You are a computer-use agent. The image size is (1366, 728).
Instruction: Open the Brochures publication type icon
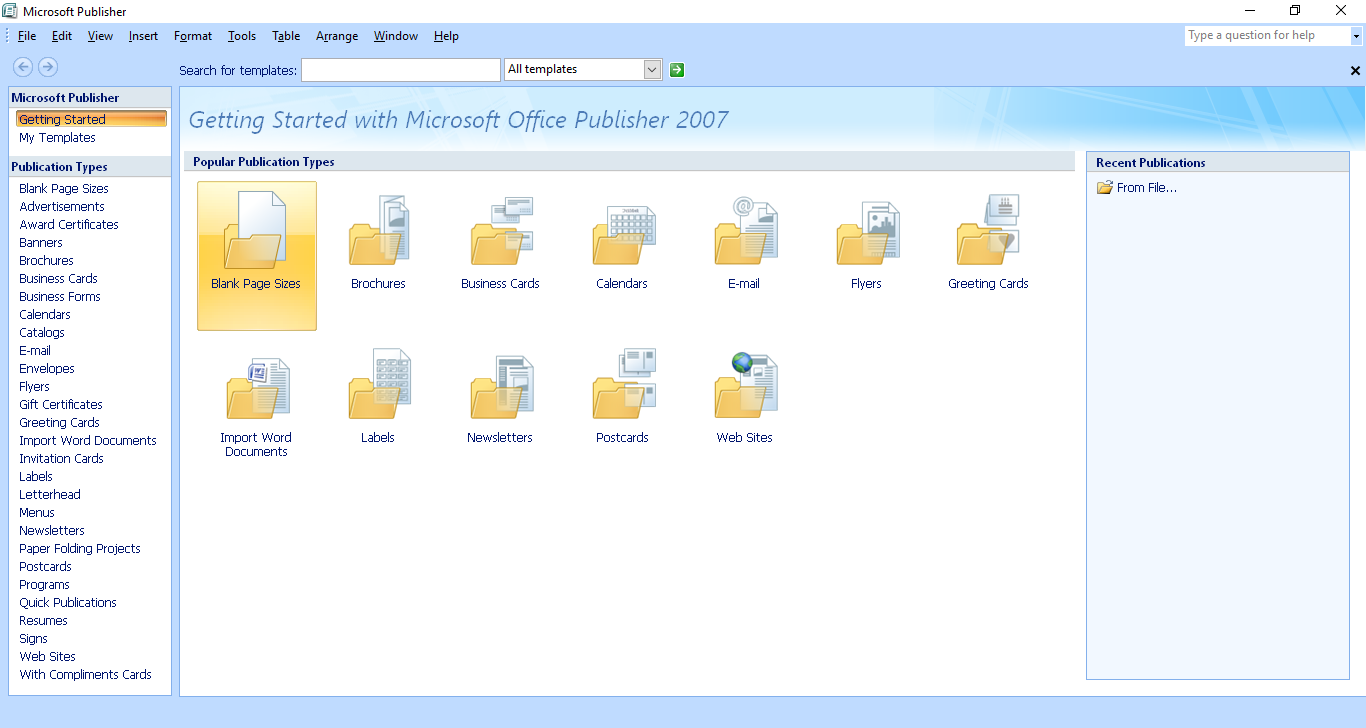click(x=378, y=232)
